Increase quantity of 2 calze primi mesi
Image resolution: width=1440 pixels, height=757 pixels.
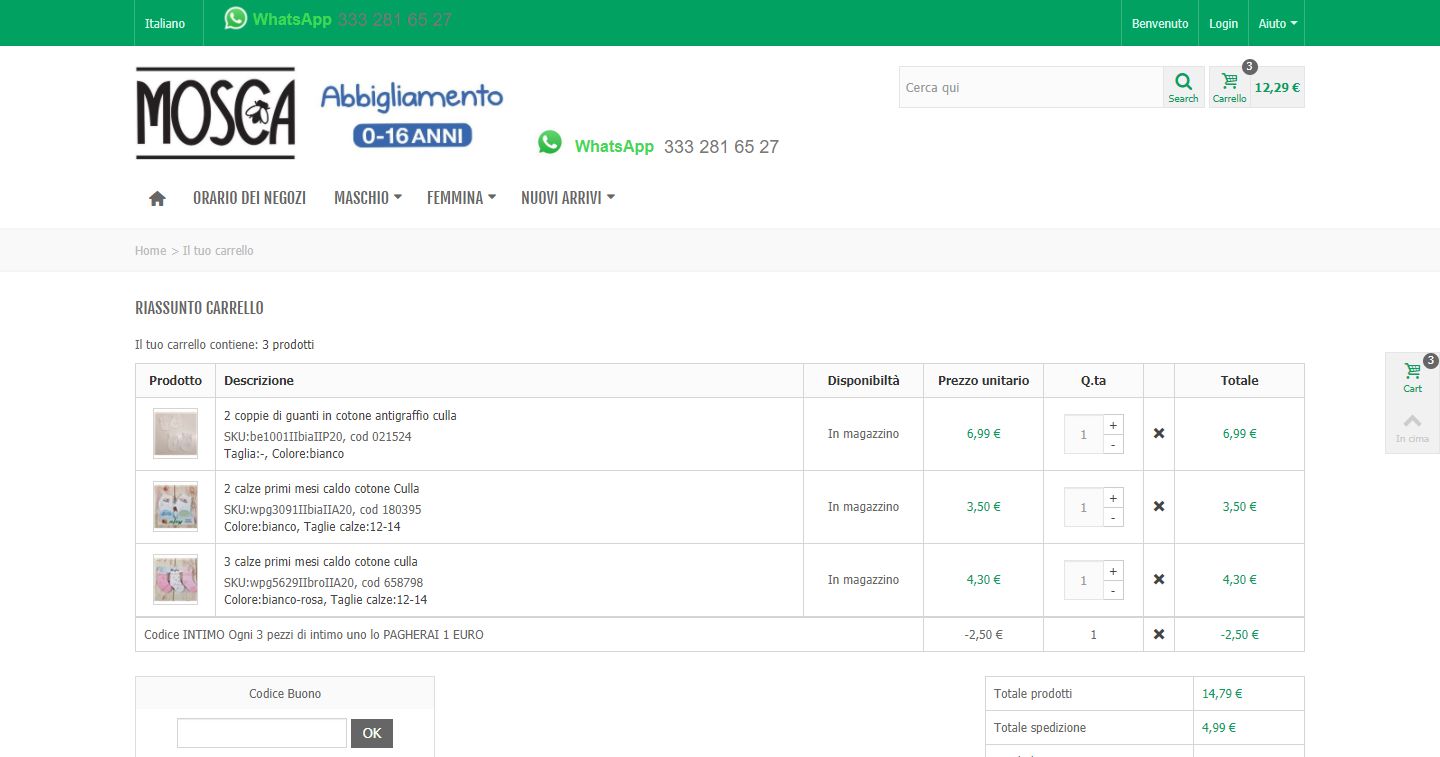pos(1113,498)
